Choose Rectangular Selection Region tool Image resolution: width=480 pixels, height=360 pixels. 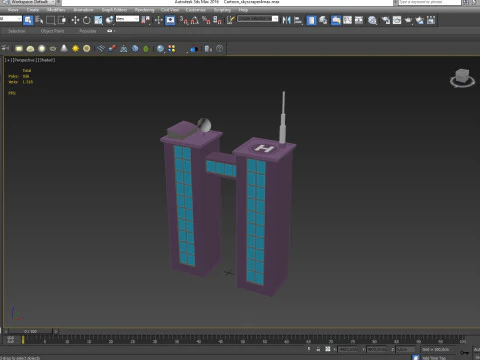coord(51,20)
